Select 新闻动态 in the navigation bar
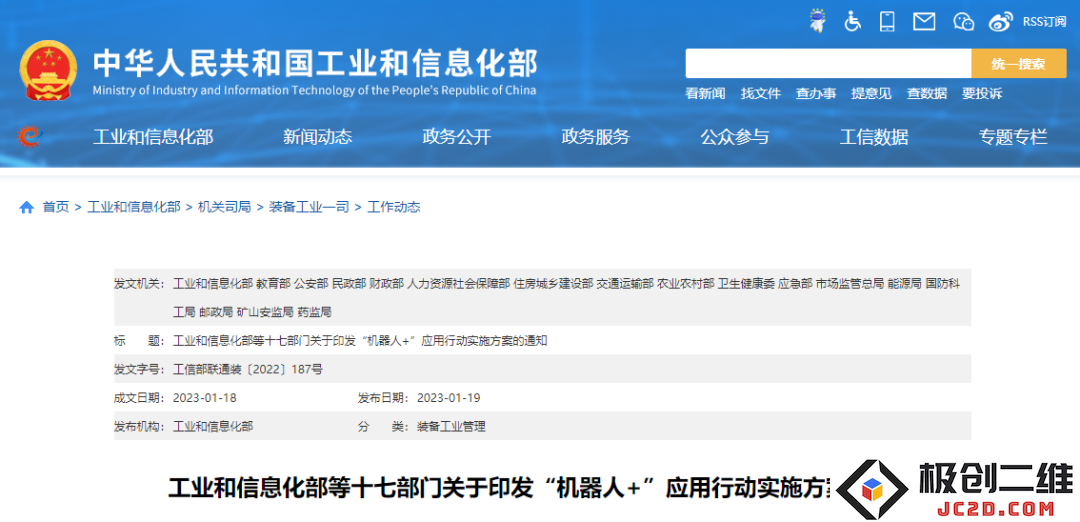The image size is (1080, 522). pos(318,137)
